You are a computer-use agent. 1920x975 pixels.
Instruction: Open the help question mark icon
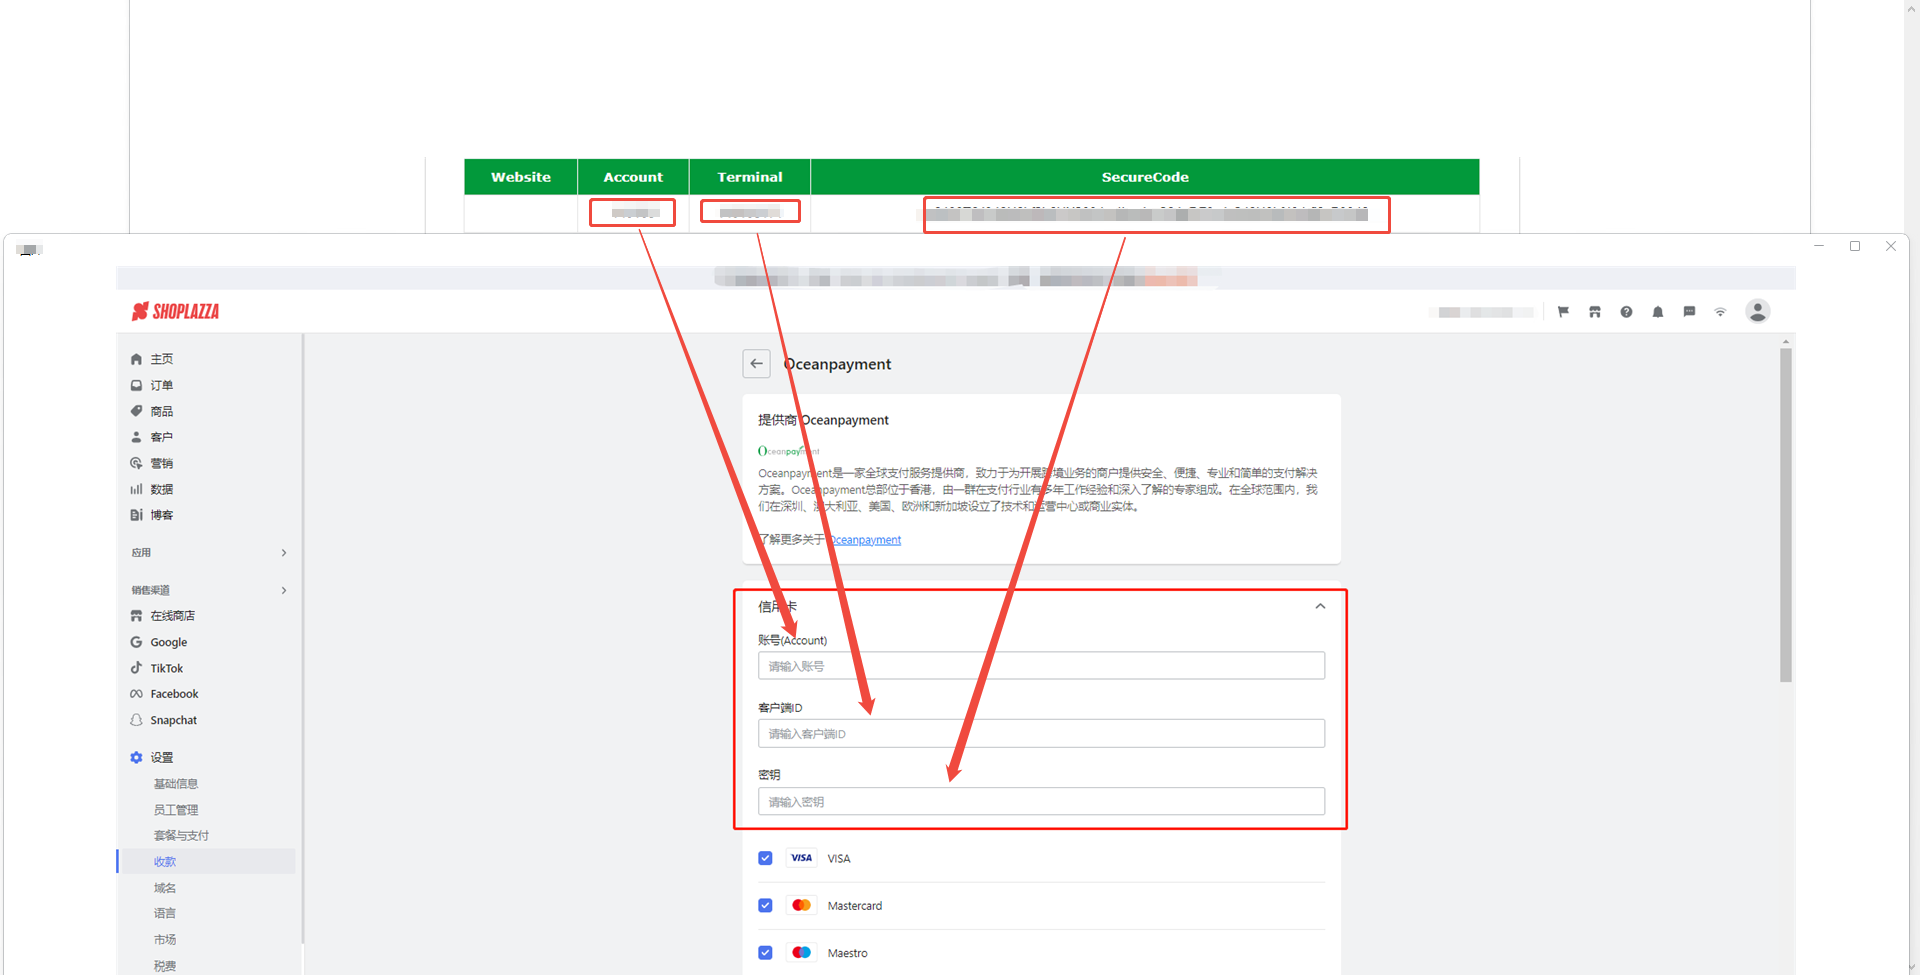pyautogui.click(x=1626, y=312)
